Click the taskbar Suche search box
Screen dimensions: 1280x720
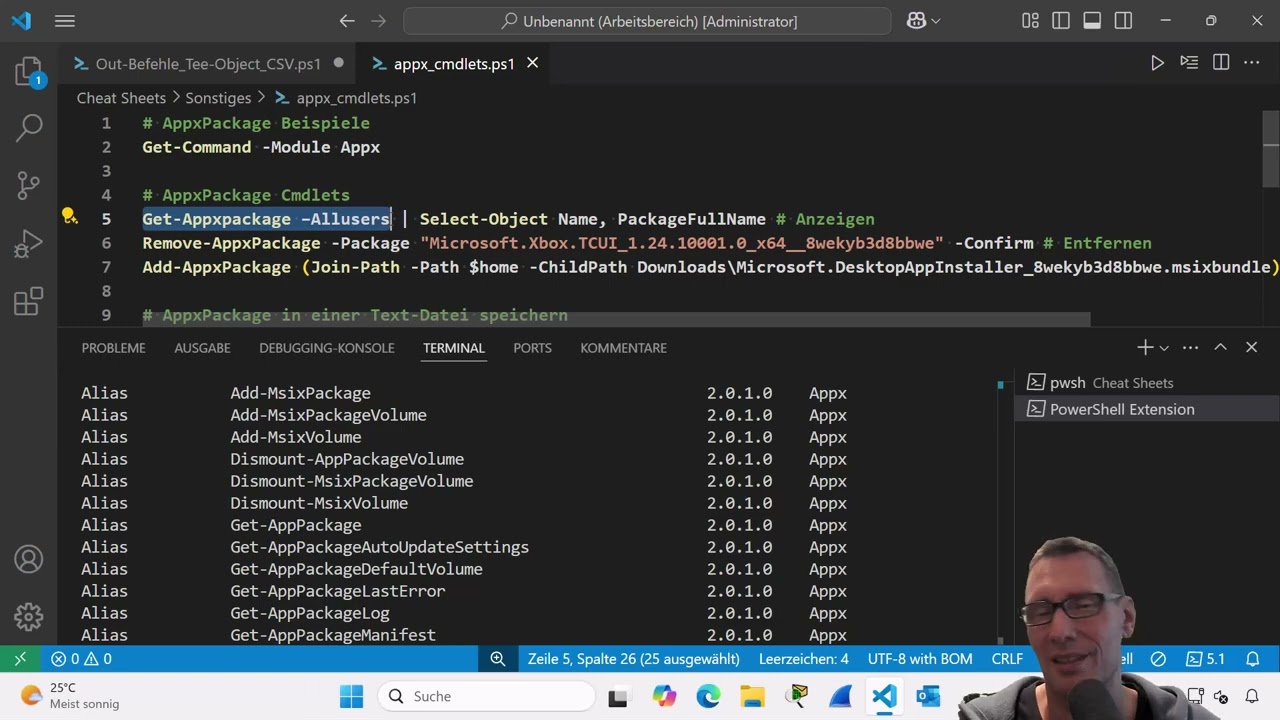click(486, 696)
